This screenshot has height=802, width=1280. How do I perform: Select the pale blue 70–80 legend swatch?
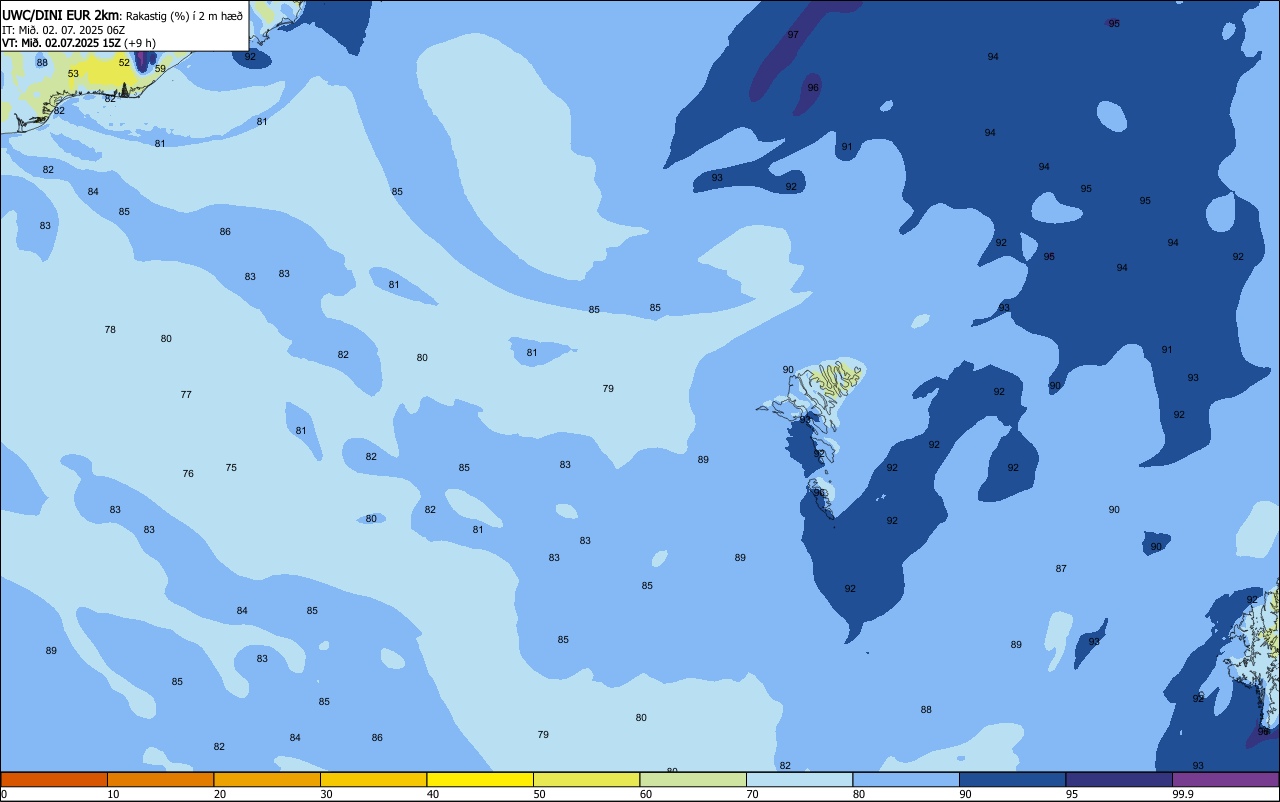(799, 779)
